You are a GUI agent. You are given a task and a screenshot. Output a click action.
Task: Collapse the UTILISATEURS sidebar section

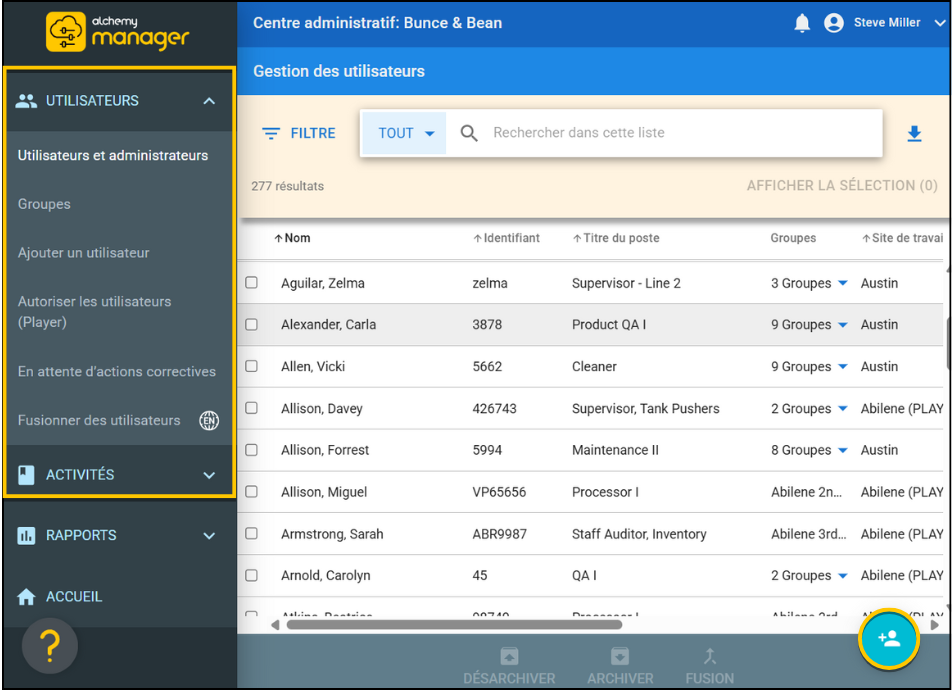tap(209, 101)
